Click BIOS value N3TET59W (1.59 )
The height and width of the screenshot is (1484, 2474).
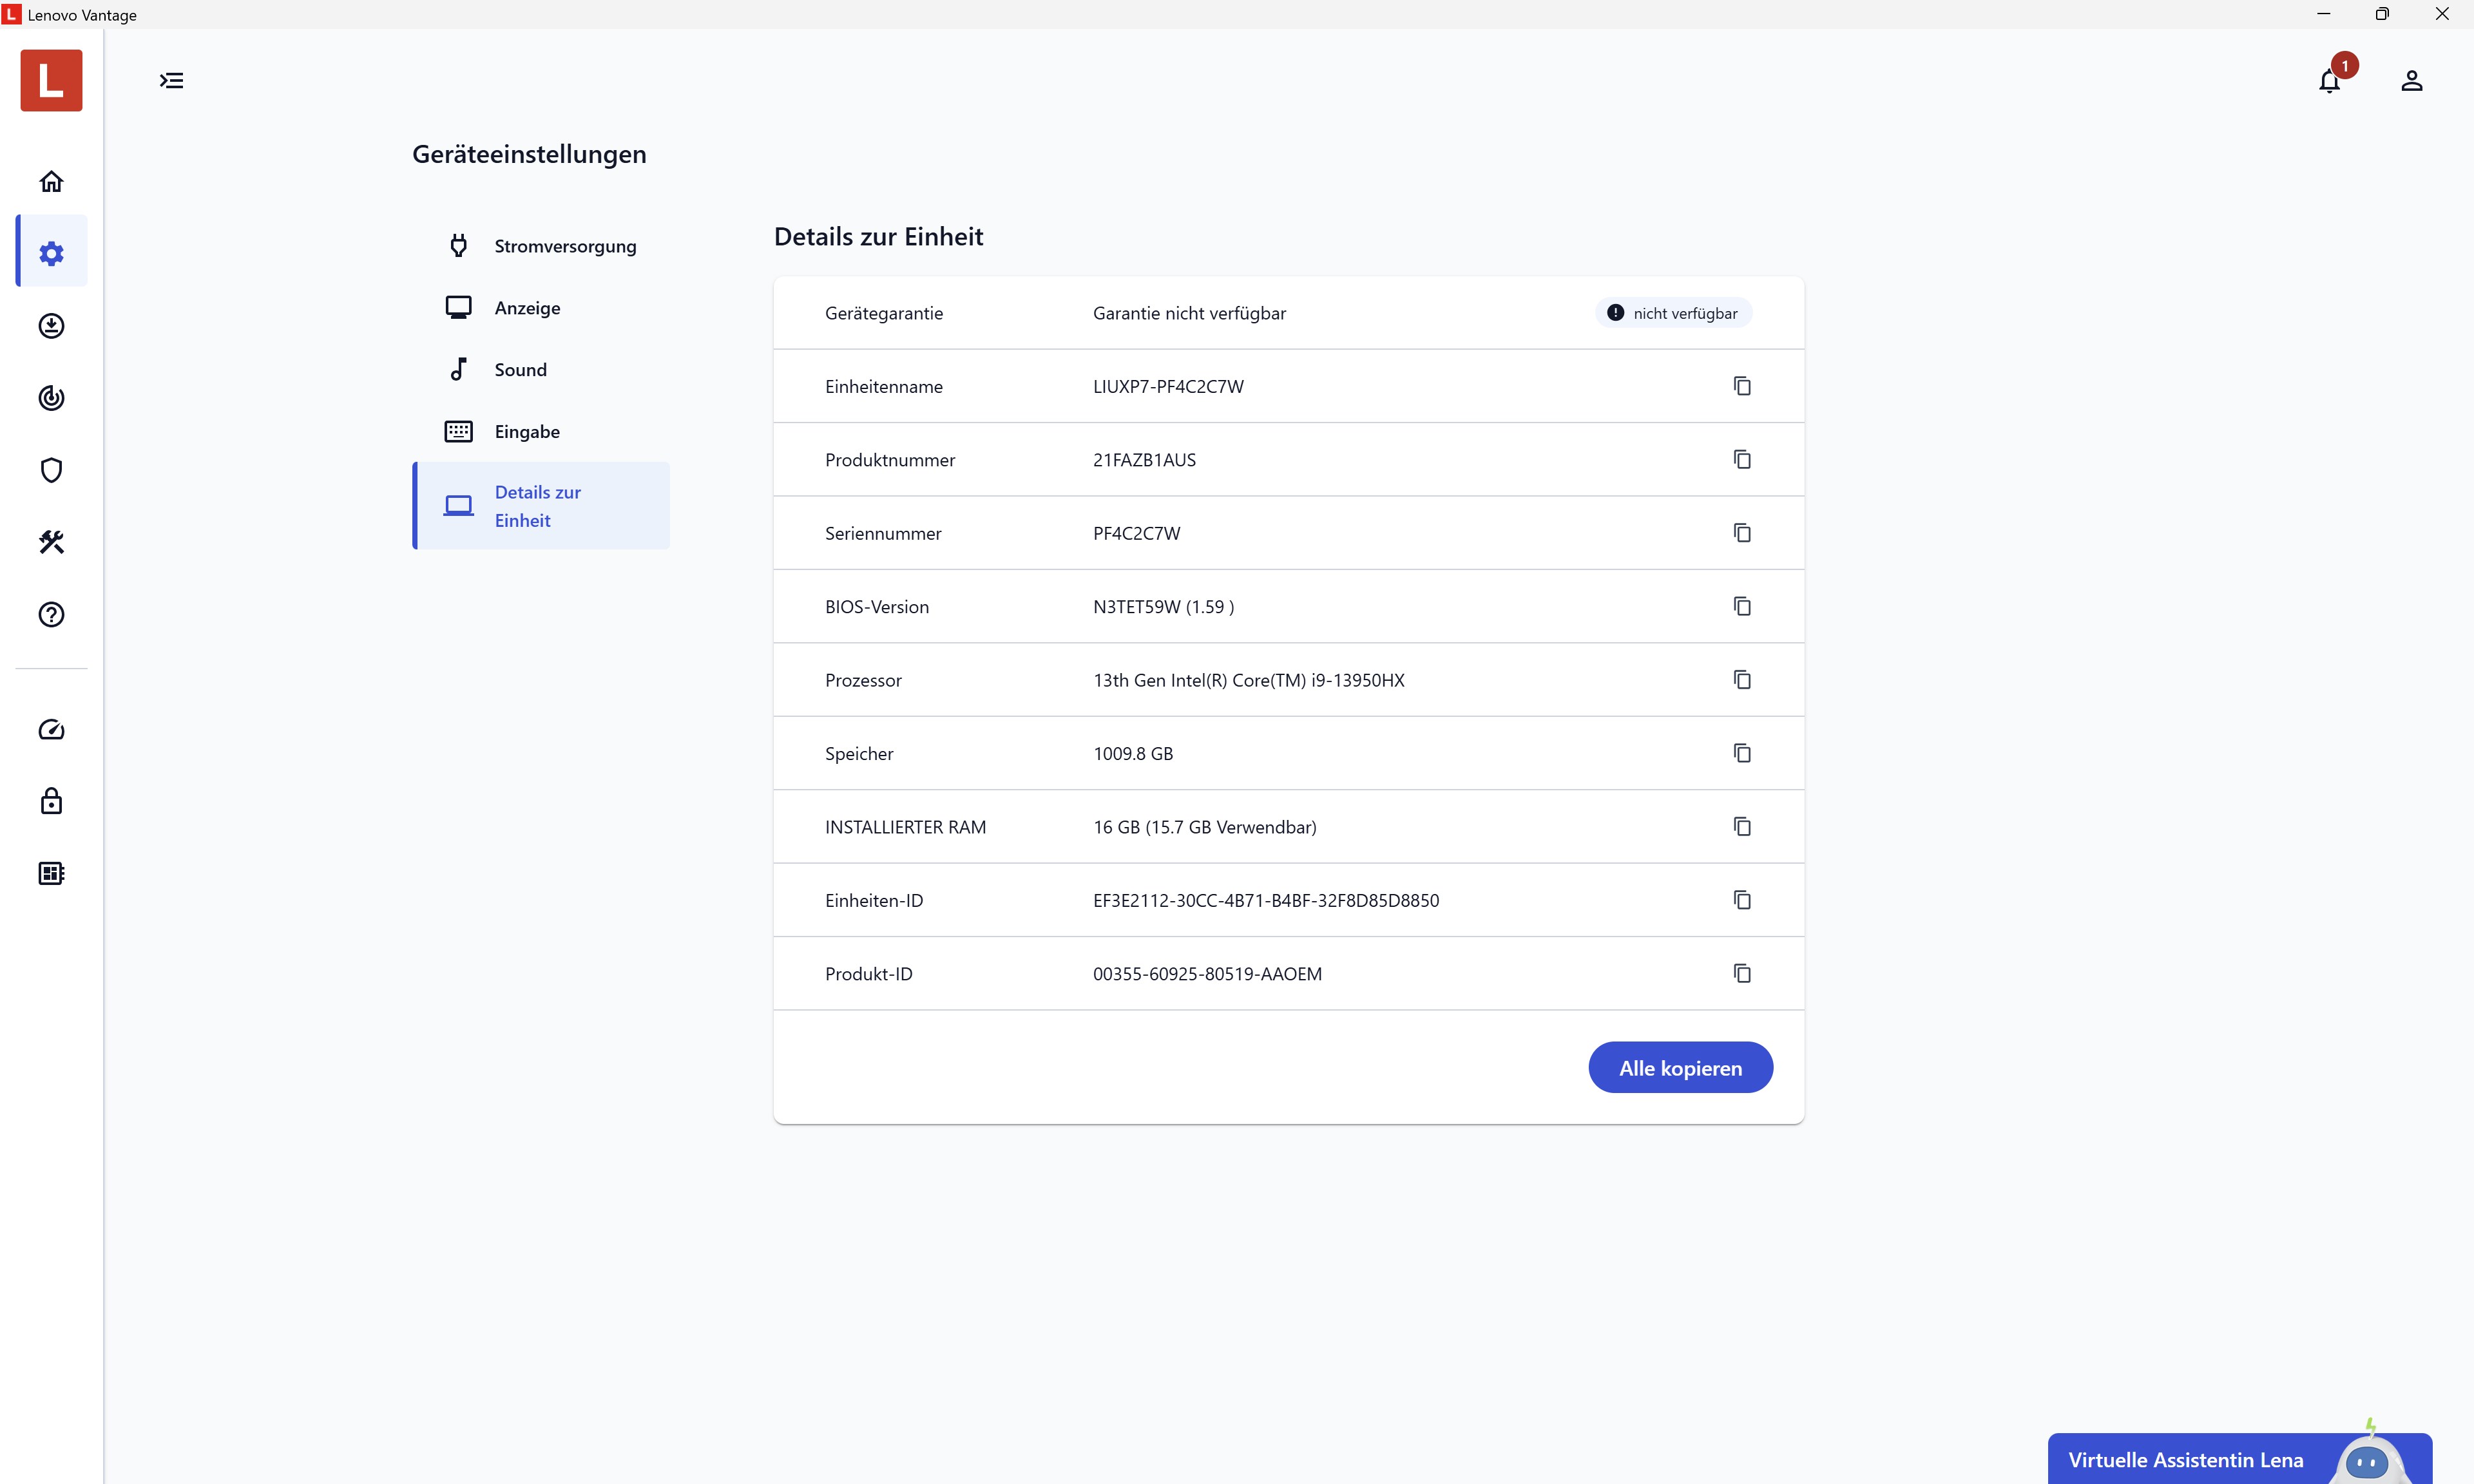[x=1163, y=607]
